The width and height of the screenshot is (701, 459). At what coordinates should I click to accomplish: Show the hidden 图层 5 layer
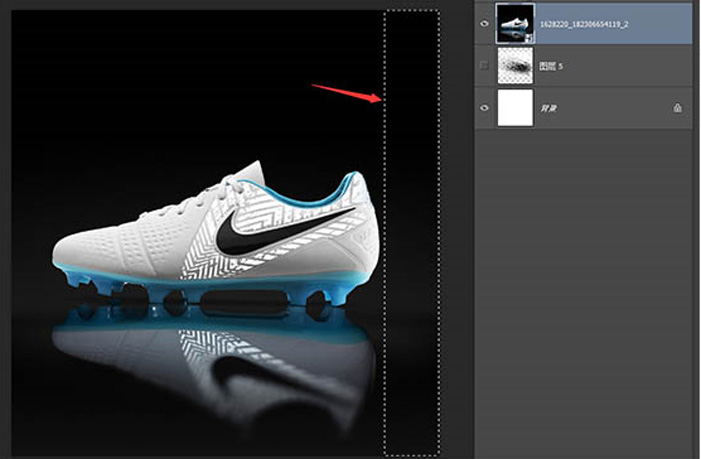pyautogui.click(x=485, y=65)
